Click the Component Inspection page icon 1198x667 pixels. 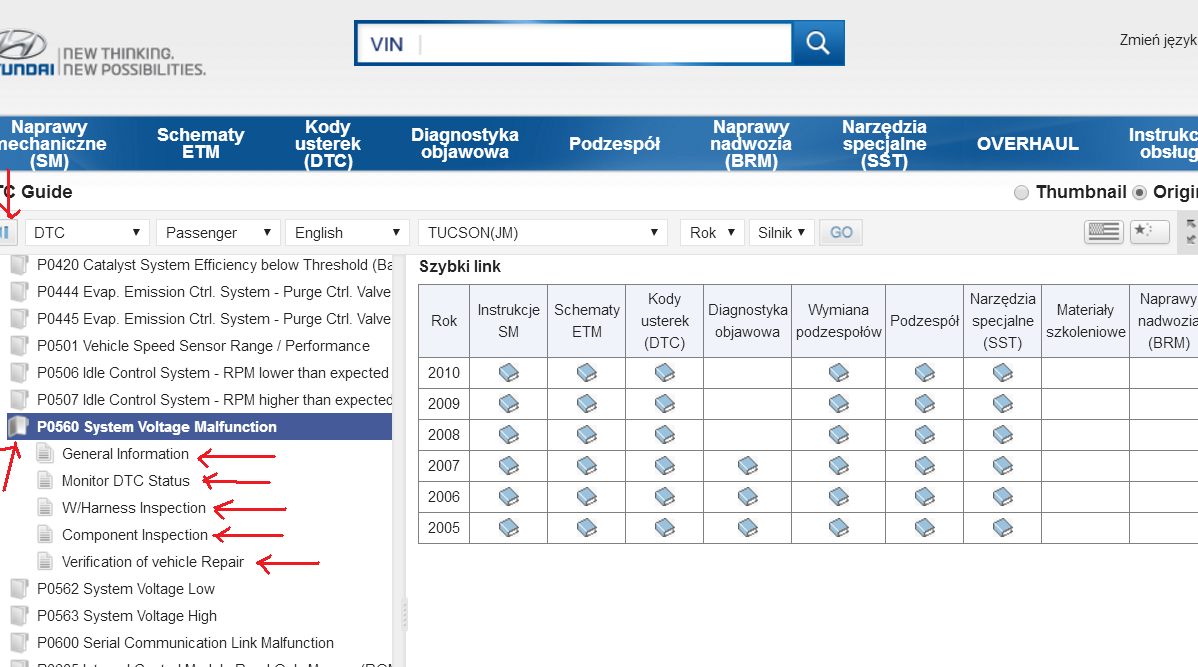coord(45,535)
